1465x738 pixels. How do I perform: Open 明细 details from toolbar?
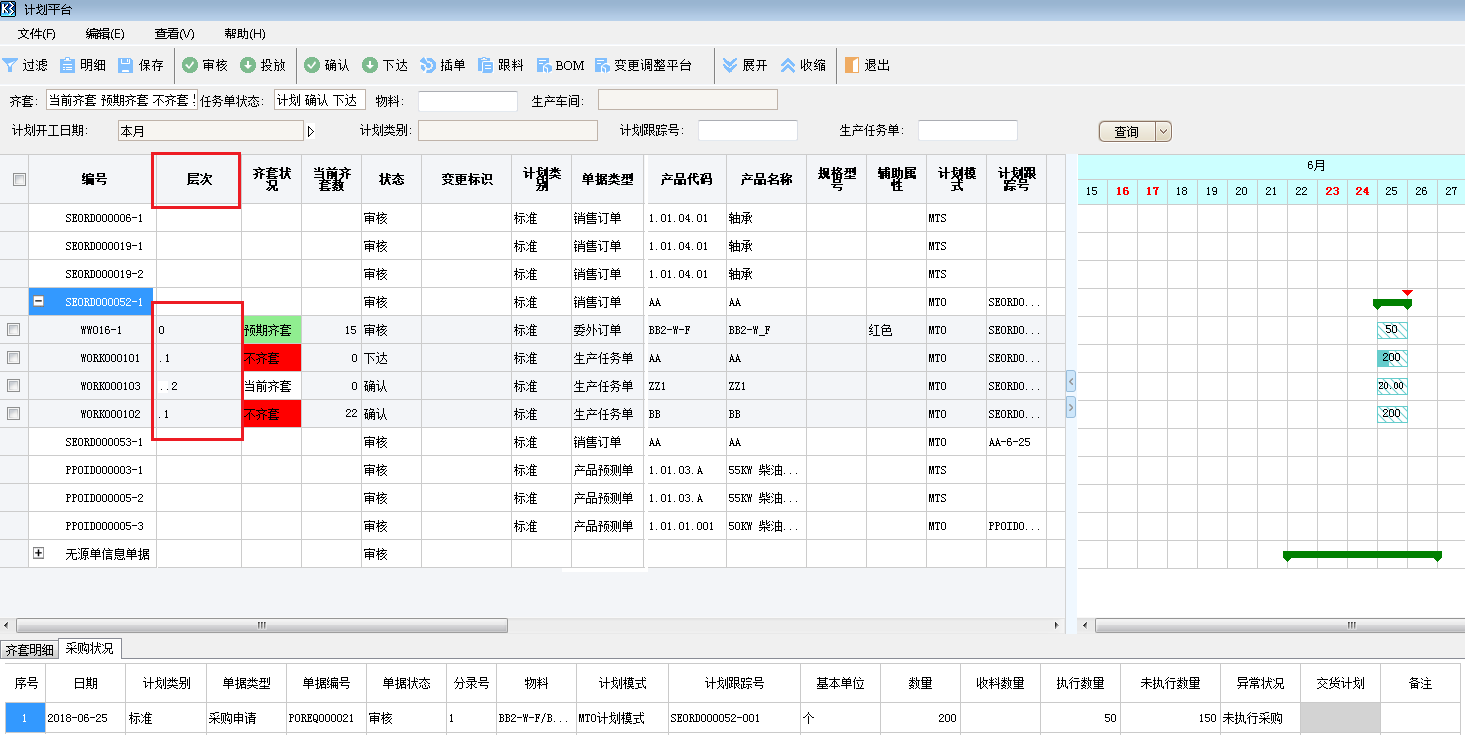coord(82,65)
